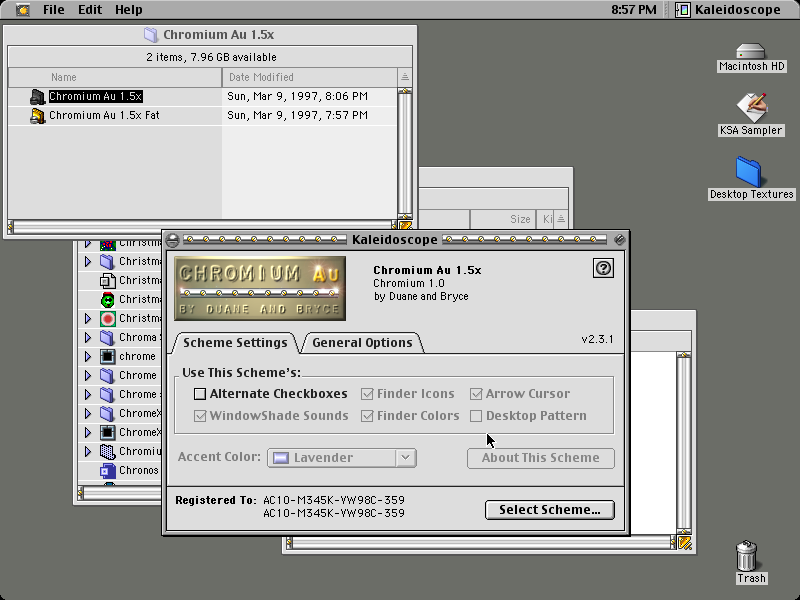Viewport: 800px width, 600px height.
Task: Expand the lowercase chrome item
Action: pos(88,357)
